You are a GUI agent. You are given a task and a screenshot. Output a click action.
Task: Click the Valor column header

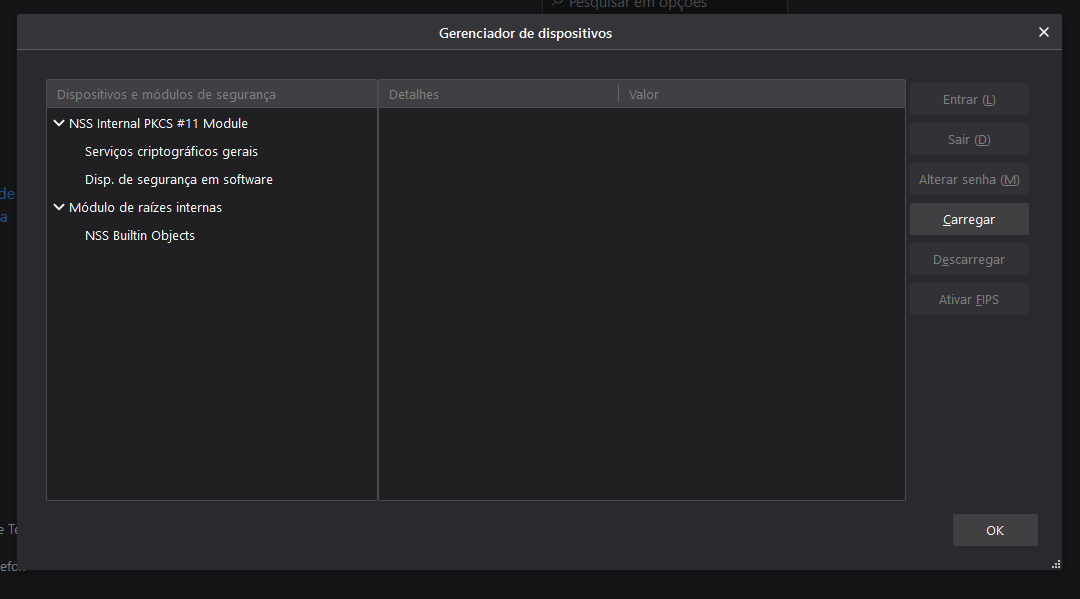click(x=760, y=94)
